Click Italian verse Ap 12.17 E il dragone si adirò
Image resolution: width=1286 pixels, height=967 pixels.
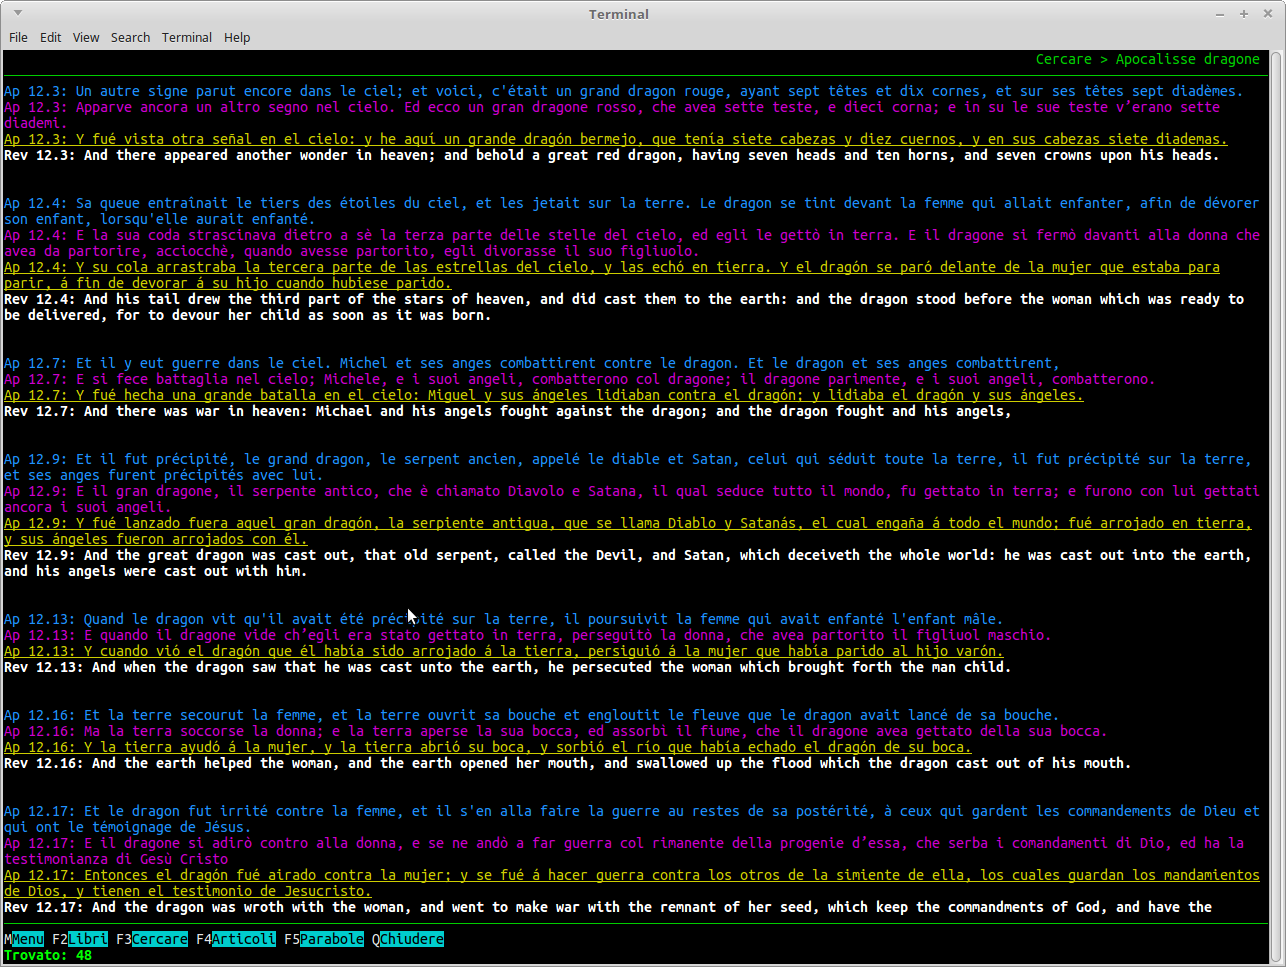(624, 851)
